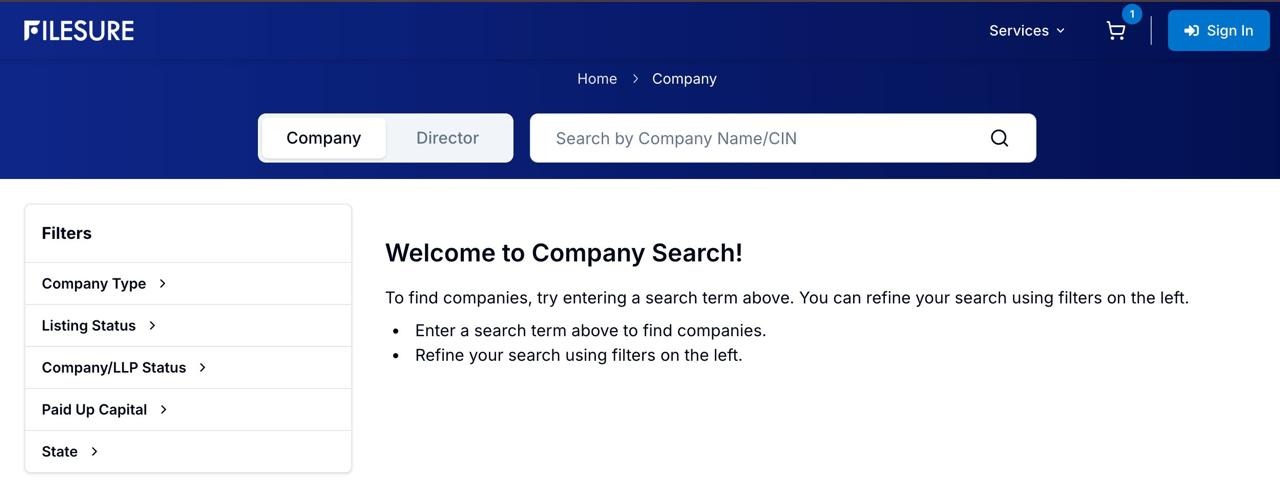The height and width of the screenshot is (486, 1280).
Task: Open the Services menu
Action: point(1019,31)
